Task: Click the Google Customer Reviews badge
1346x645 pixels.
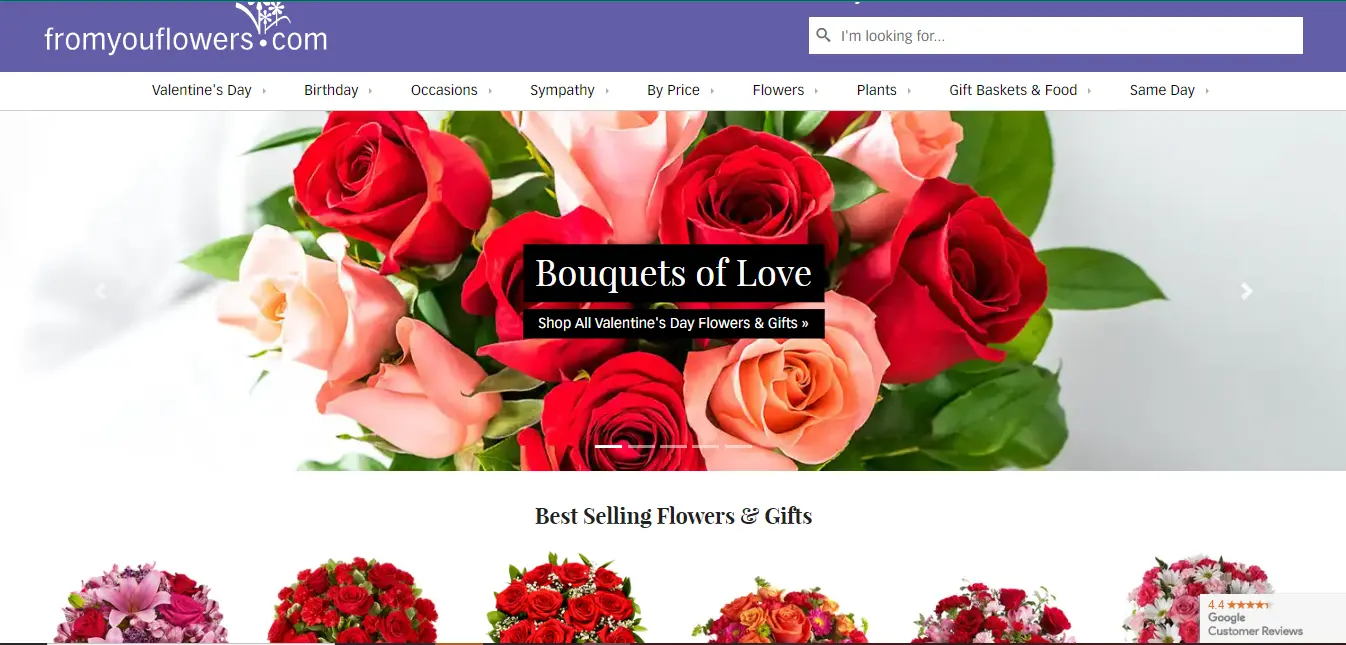Action: pyautogui.click(x=1272, y=618)
